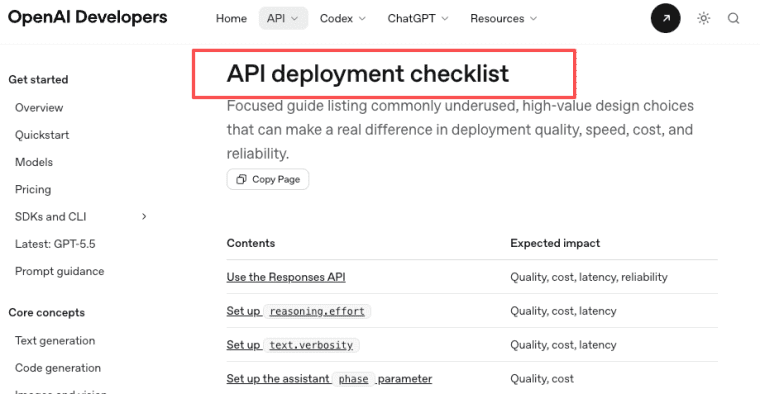Follow the Set up reasoning.effort link
760x394 pixels.
point(299,311)
